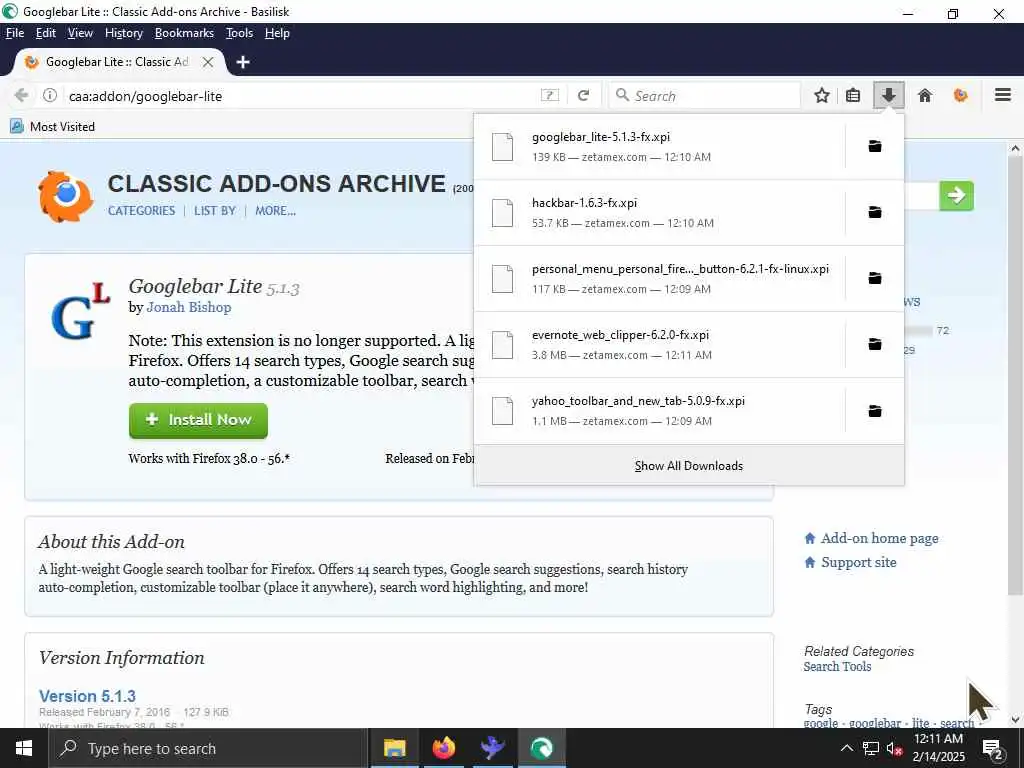Close the downloads panel via download arrow button
Screen dimensions: 1024x768
[888, 96]
